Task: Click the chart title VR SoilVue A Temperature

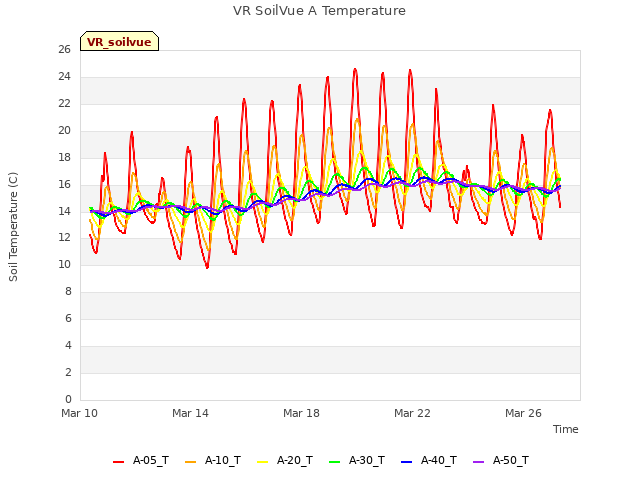Action: [x=319, y=11]
